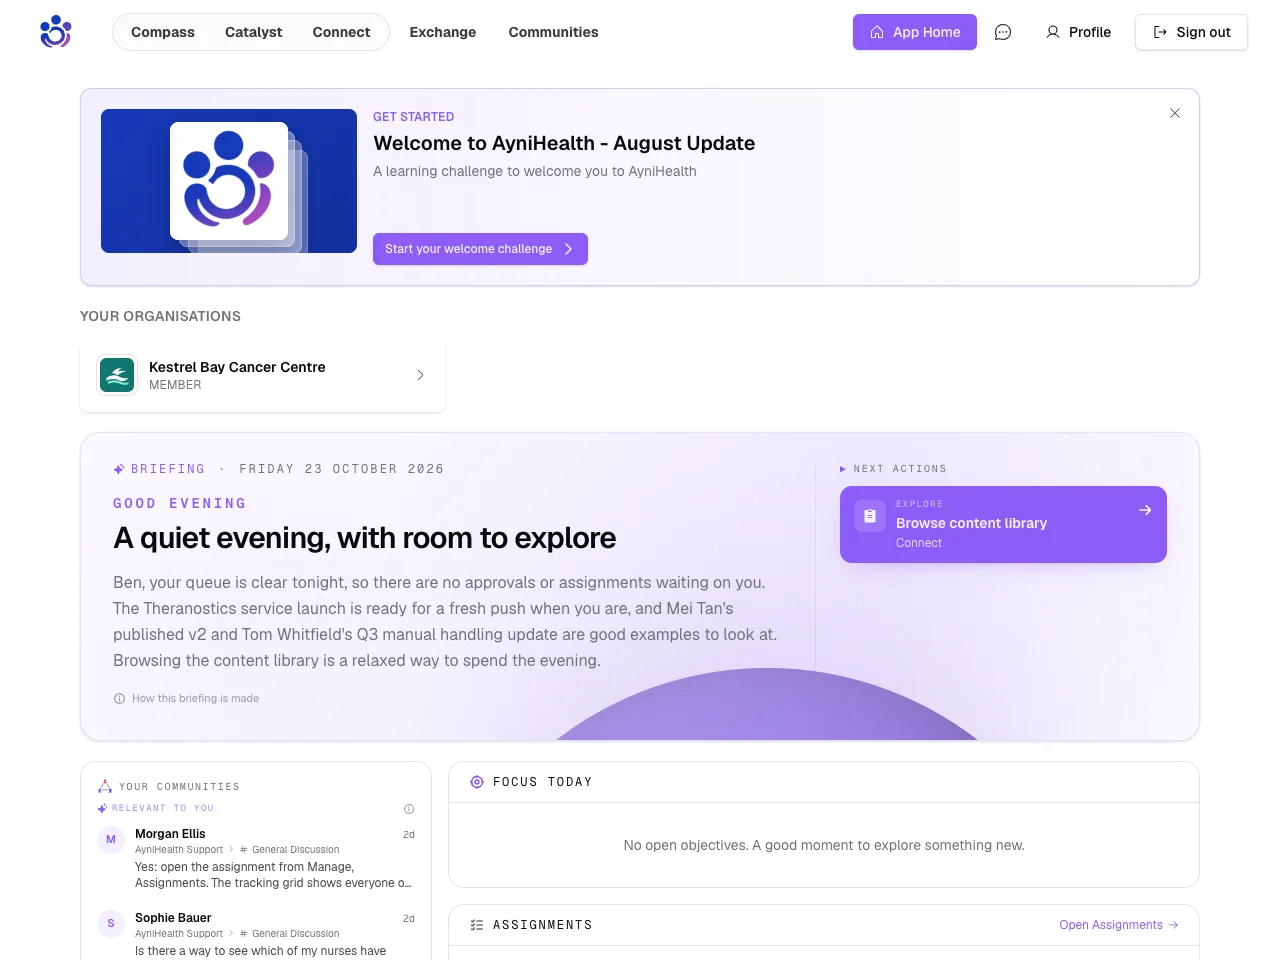Screen dimensions: 1280x960
Task: Open the Profile page
Action: click(x=1078, y=32)
